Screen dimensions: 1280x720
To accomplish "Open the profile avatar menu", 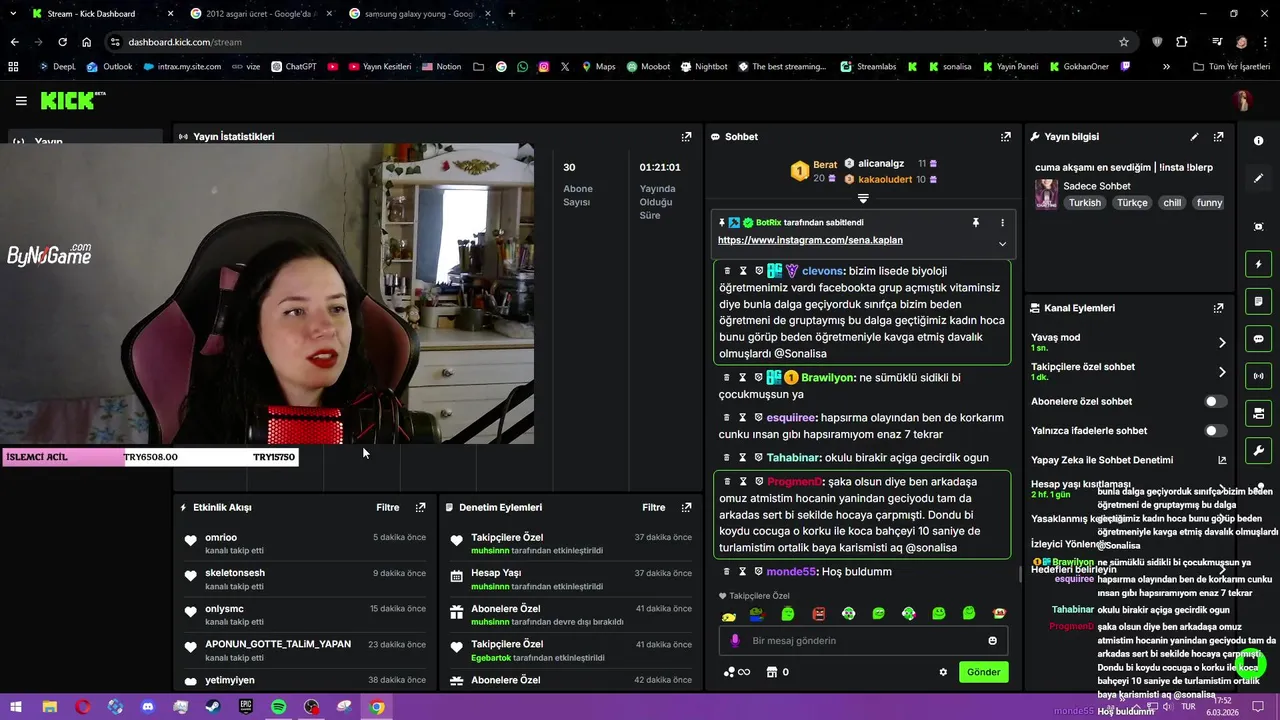I will pyautogui.click(x=1242, y=101).
